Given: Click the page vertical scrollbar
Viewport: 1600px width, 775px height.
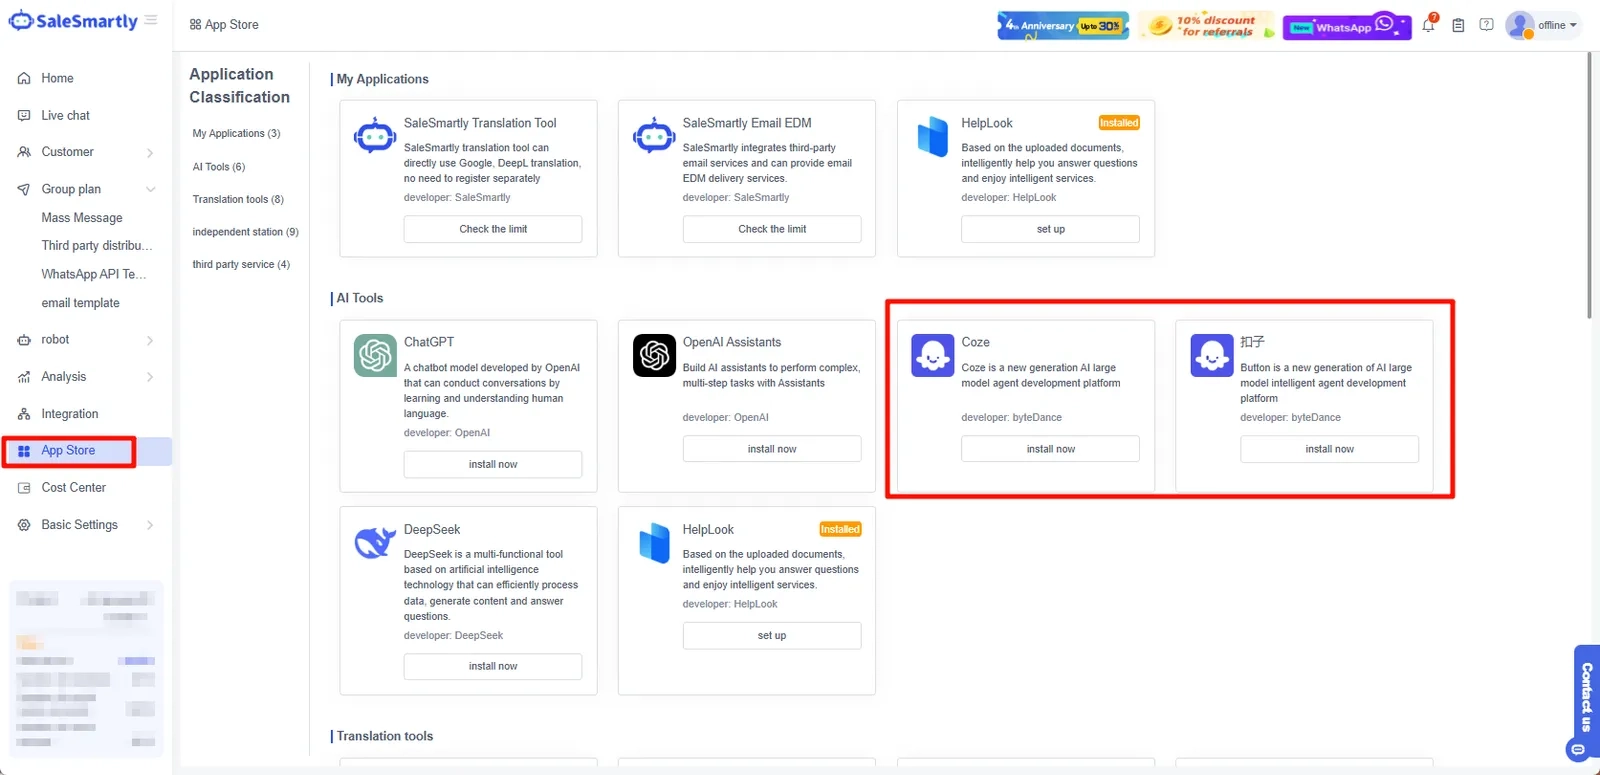Looking at the screenshot, I should (x=1589, y=186).
